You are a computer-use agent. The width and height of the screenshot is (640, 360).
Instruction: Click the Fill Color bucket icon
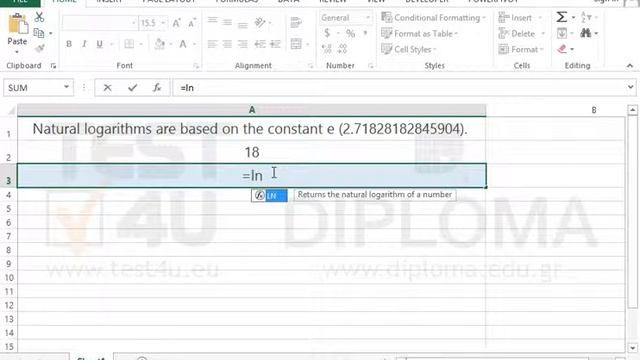click(x=160, y=44)
